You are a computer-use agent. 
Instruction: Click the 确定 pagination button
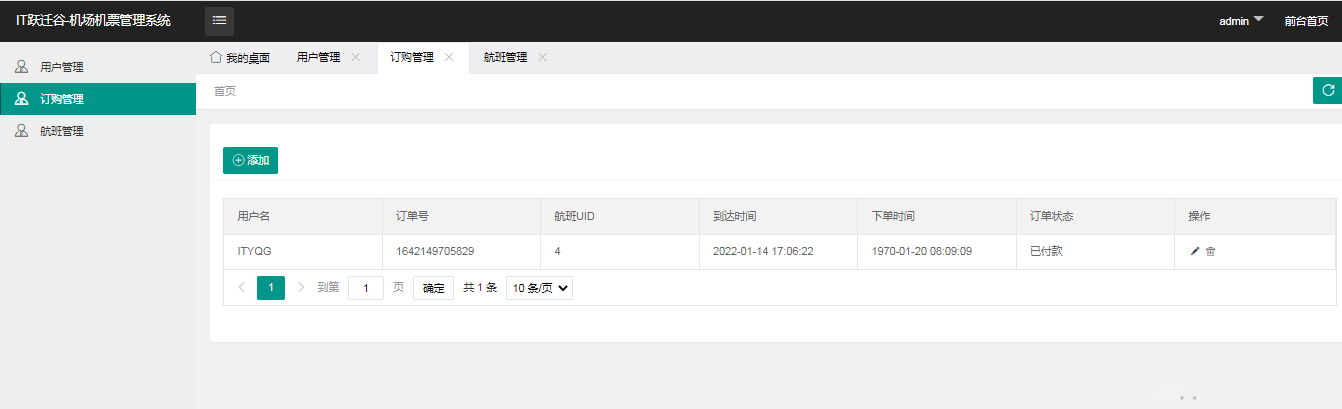[x=433, y=288]
